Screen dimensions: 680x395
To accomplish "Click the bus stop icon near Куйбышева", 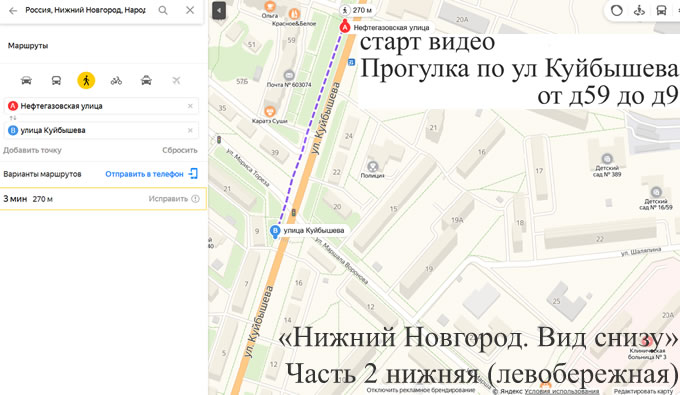I will tap(351, 62).
